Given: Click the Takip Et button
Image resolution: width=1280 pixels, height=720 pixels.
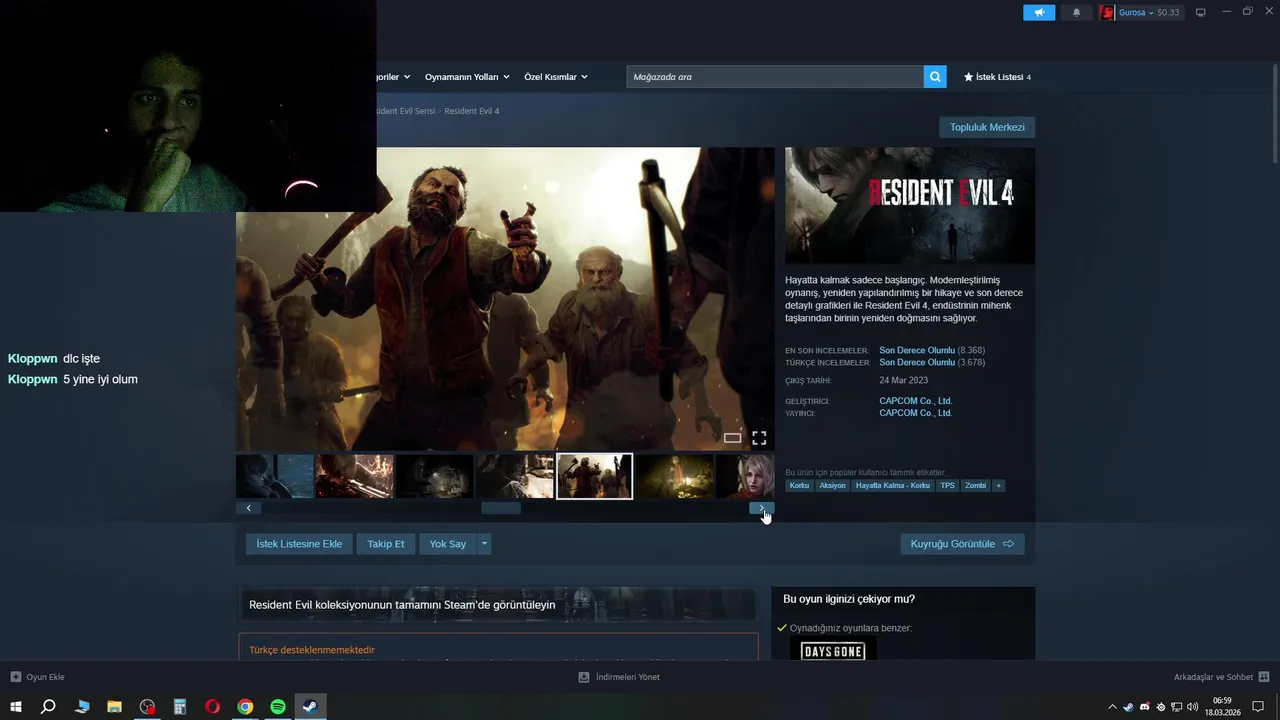Looking at the screenshot, I should 386,544.
